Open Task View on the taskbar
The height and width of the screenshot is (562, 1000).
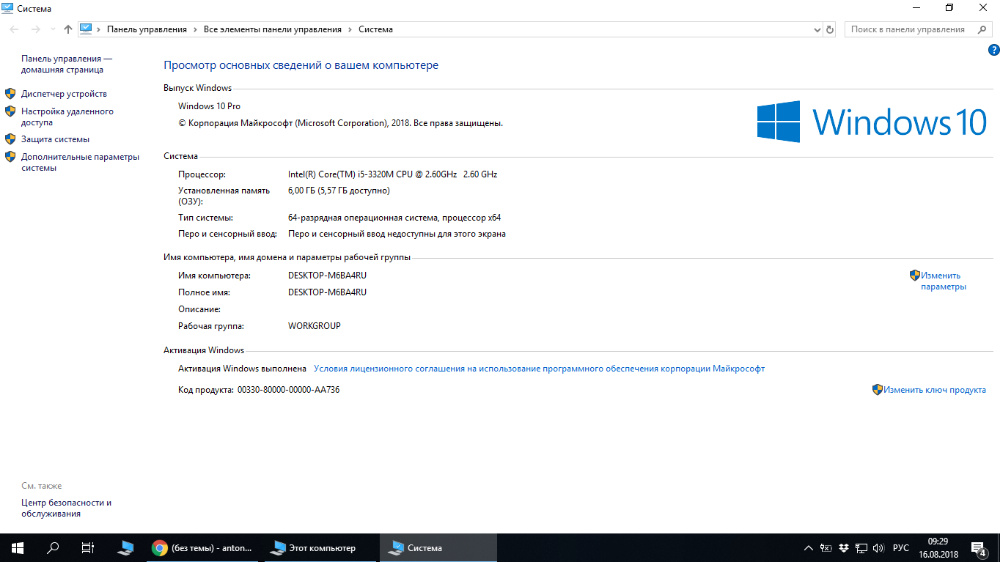pos(88,547)
